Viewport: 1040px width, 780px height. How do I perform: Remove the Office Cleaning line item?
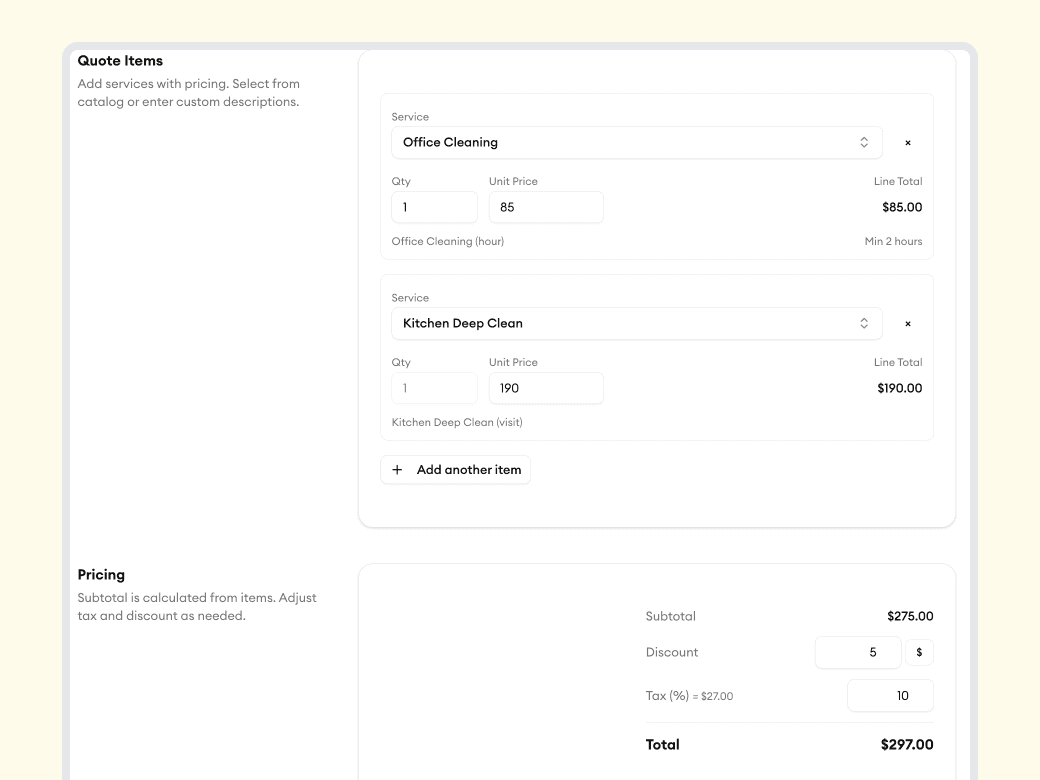click(907, 142)
